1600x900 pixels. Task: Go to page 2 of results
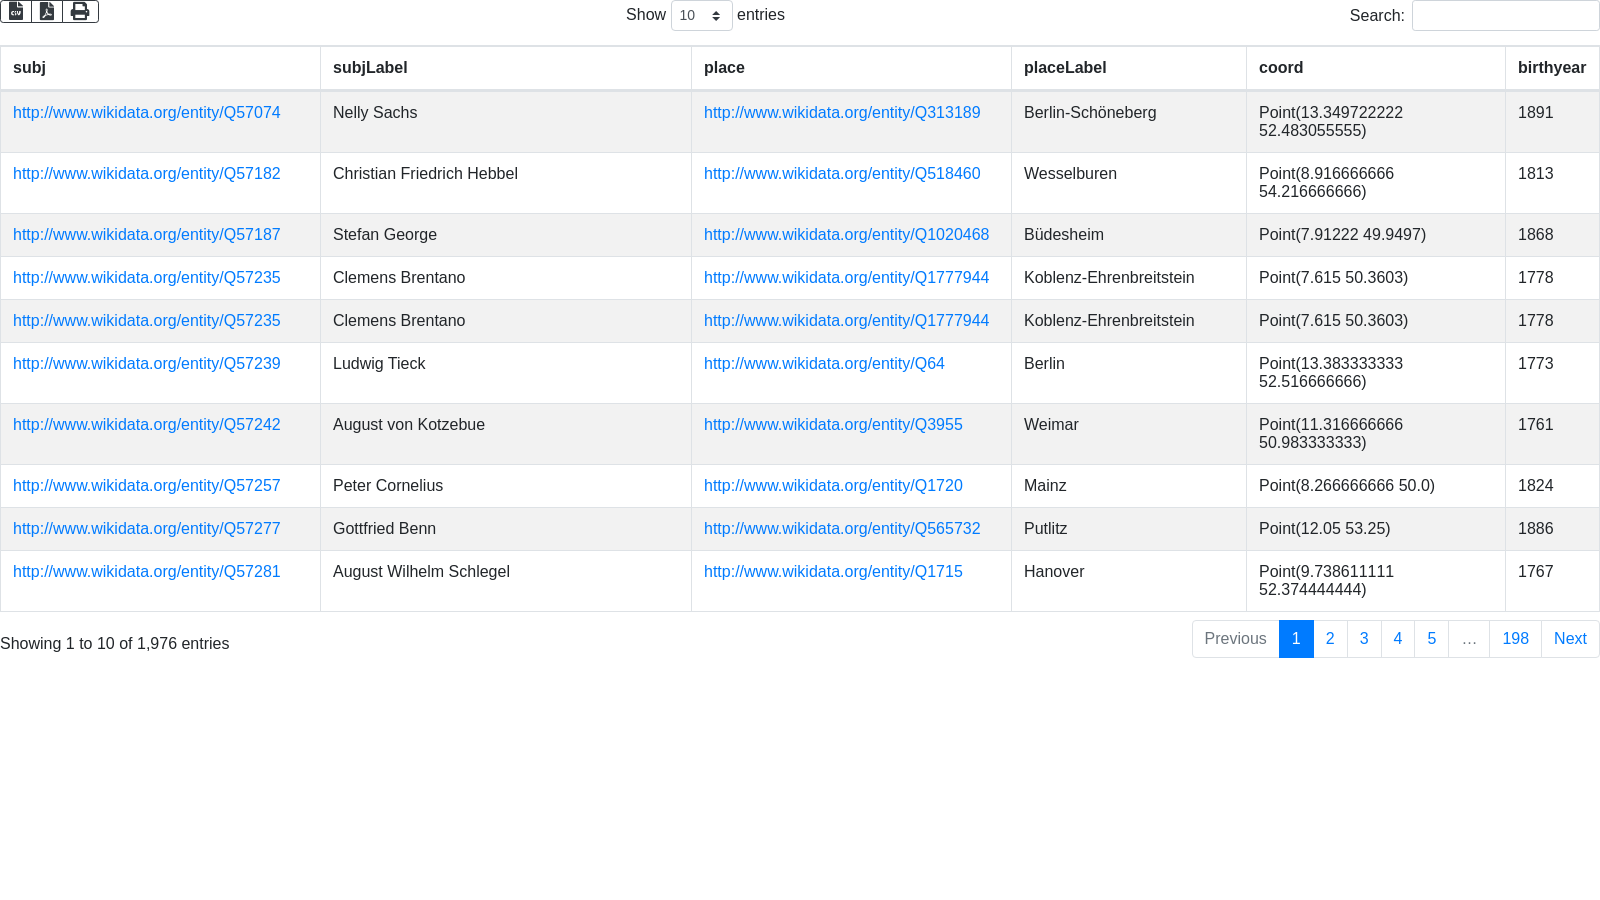click(x=1330, y=639)
